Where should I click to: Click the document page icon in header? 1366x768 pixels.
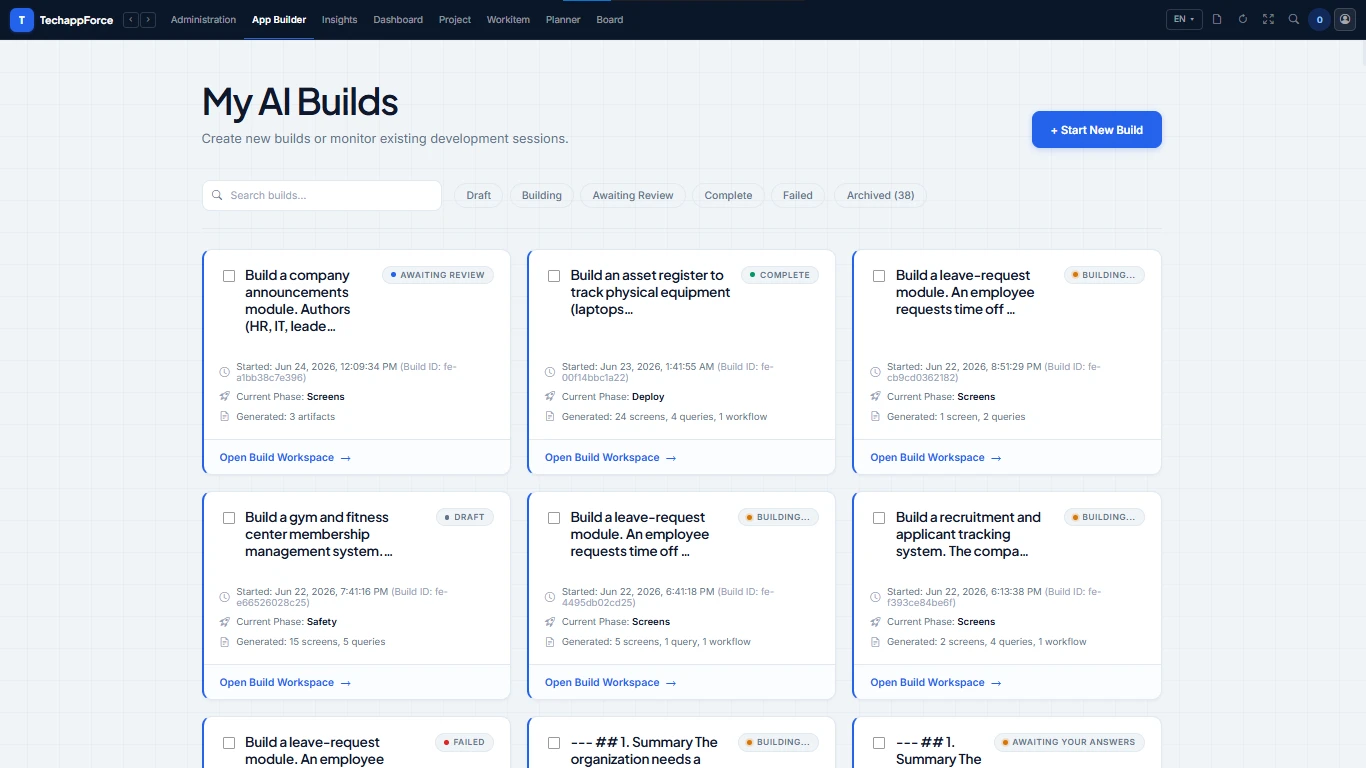pos(1217,19)
